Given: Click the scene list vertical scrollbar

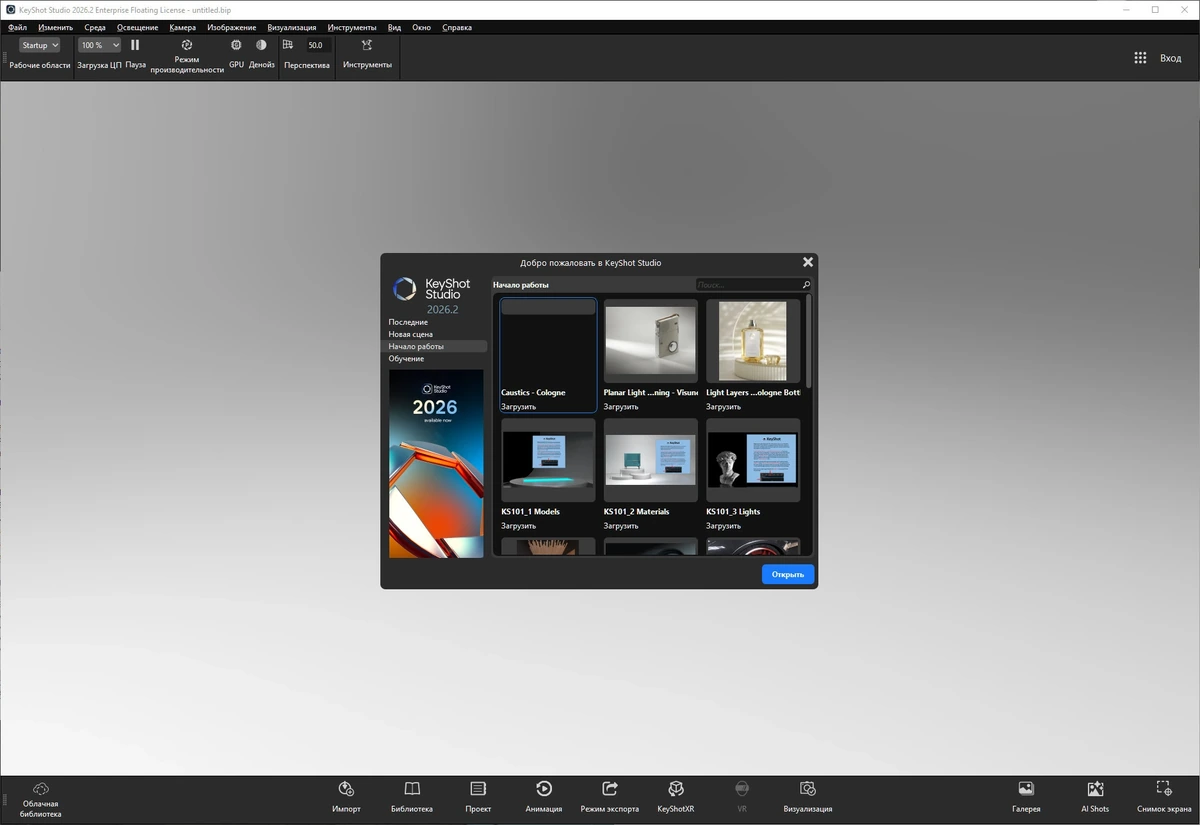Looking at the screenshot, I should [808, 342].
